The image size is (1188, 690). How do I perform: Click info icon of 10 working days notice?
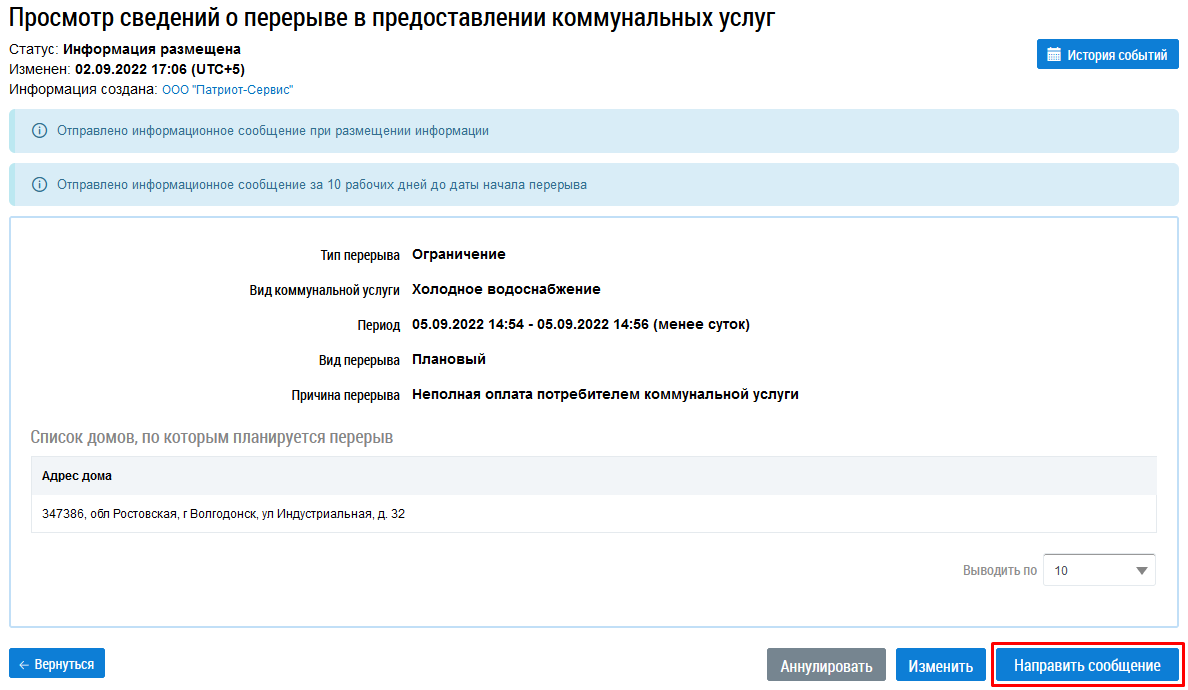point(39,184)
